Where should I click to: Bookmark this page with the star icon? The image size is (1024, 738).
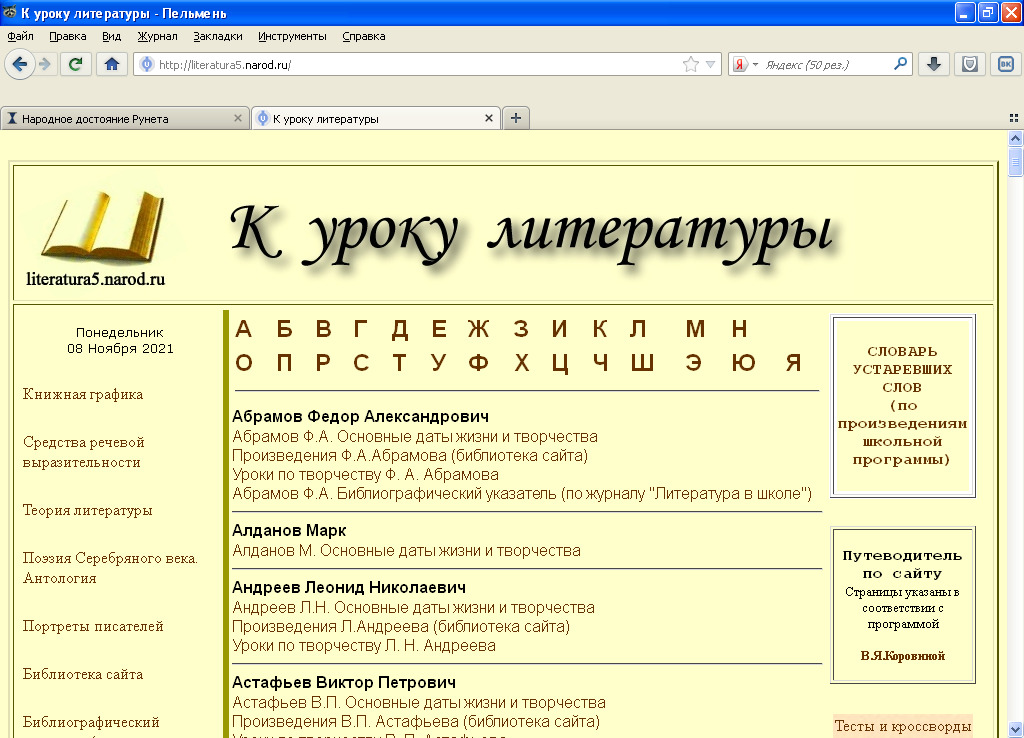[690, 64]
